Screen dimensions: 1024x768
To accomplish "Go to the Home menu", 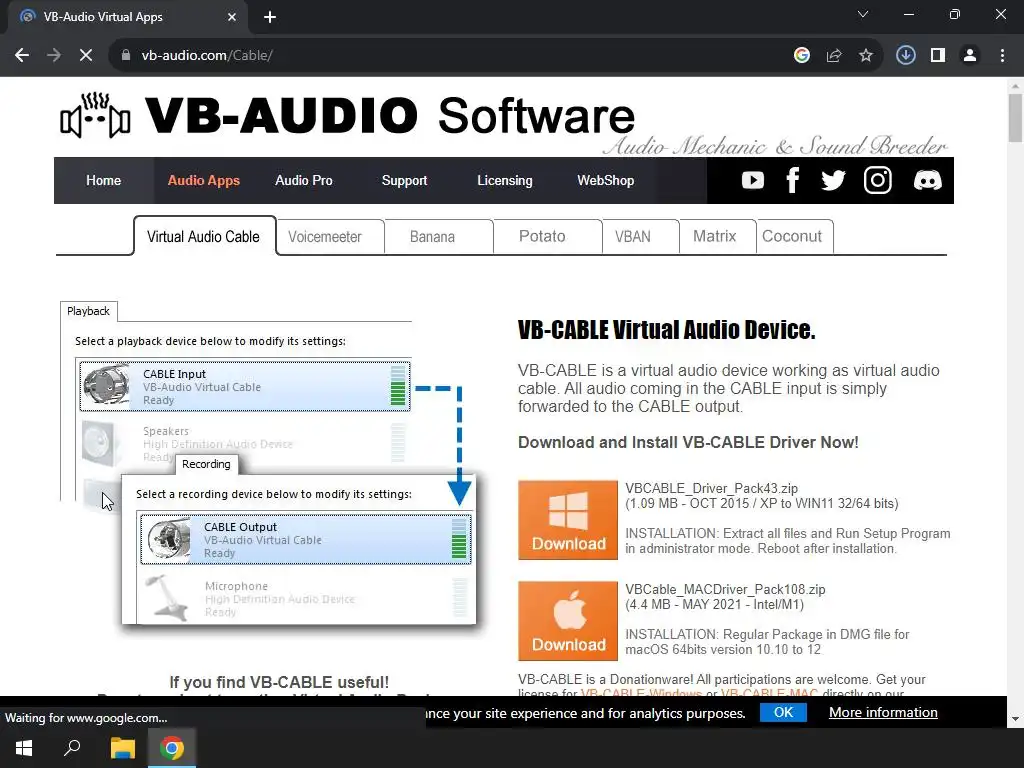I will coord(103,180).
